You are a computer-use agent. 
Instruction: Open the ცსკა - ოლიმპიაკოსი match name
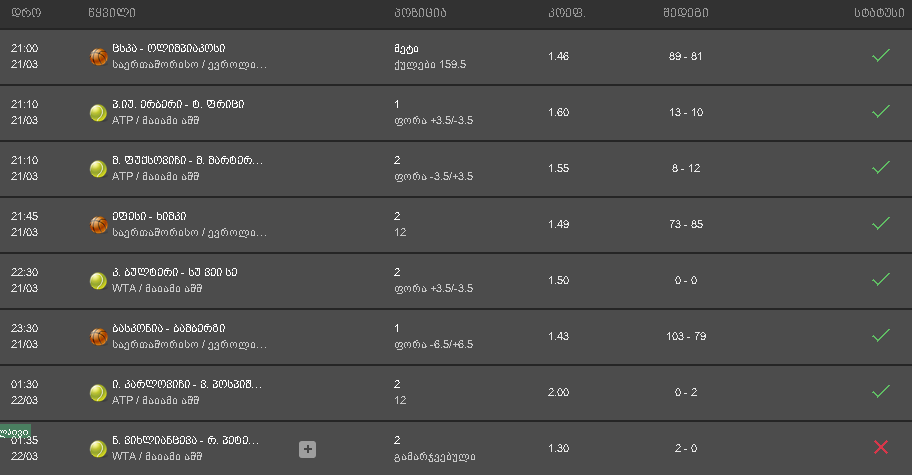click(168, 48)
